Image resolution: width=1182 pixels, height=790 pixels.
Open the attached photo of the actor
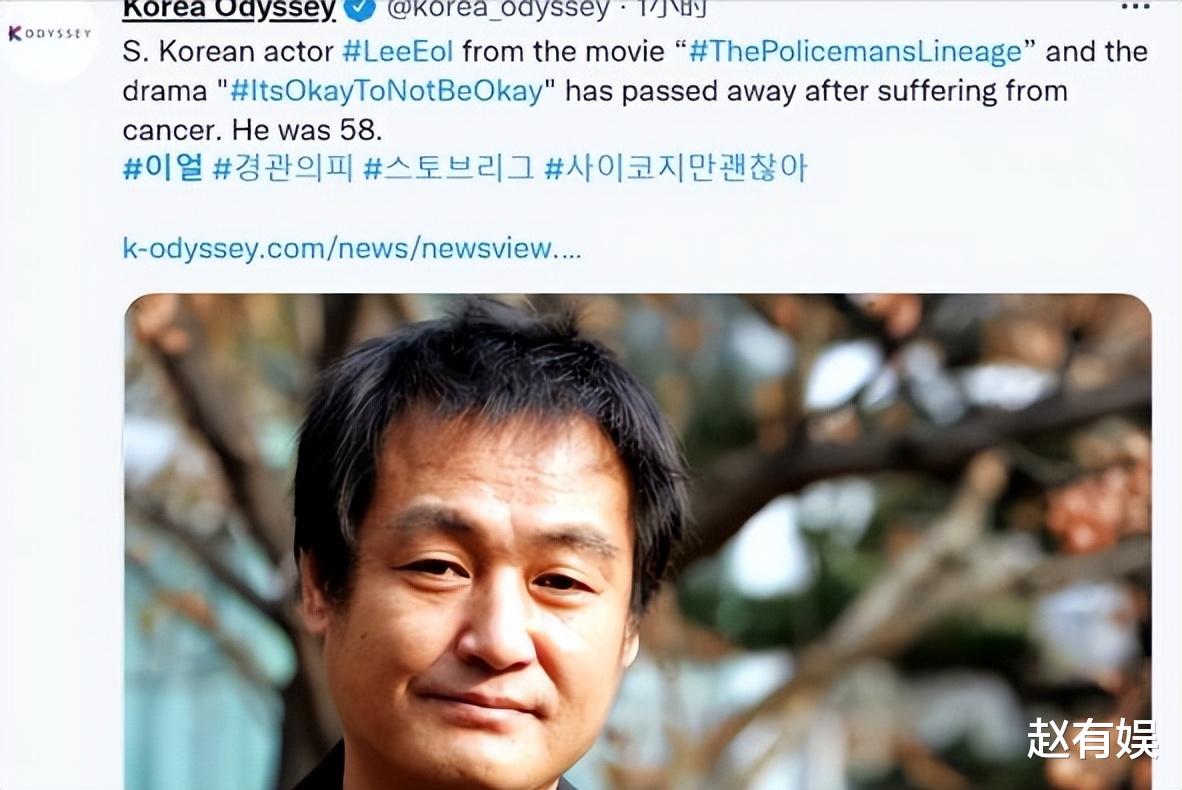(638, 542)
